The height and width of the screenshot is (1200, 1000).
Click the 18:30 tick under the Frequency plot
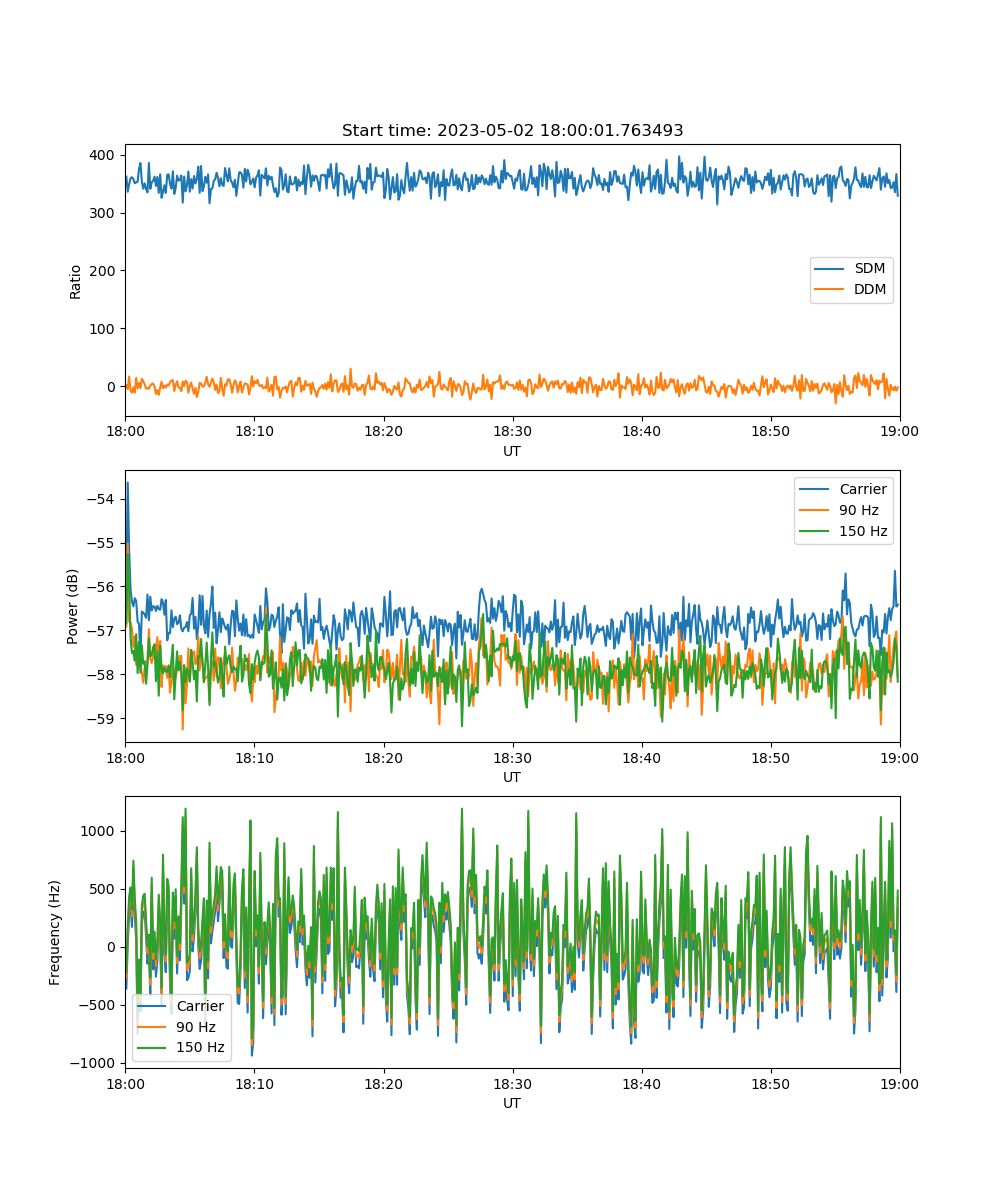click(513, 1084)
